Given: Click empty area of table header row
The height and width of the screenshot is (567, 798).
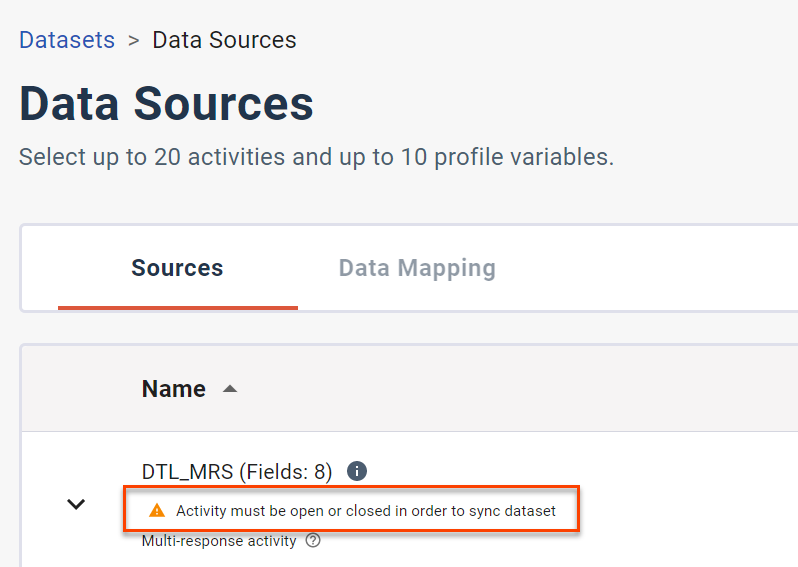Looking at the screenshot, I should coord(509,389).
